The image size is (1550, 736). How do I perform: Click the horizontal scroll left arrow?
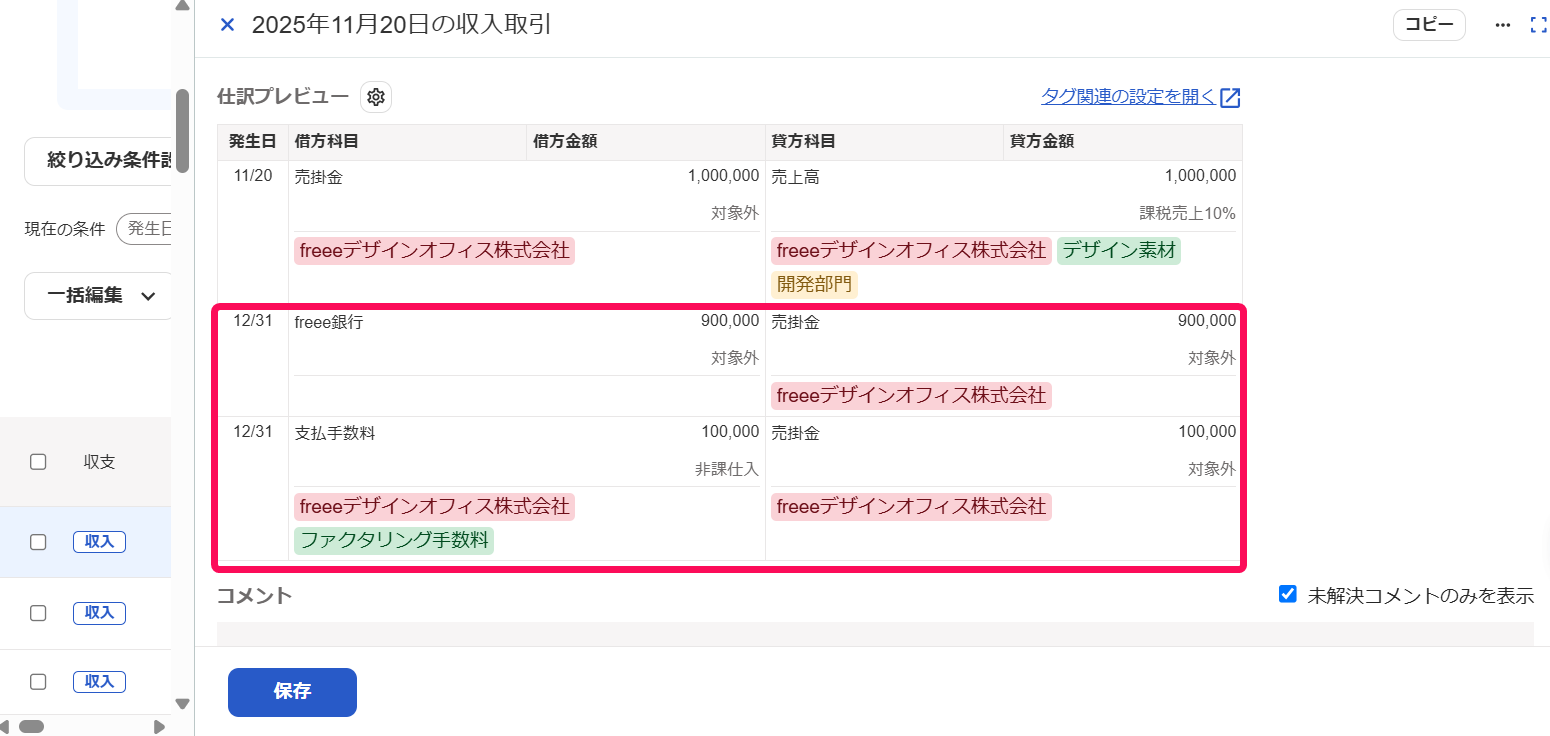[6, 727]
